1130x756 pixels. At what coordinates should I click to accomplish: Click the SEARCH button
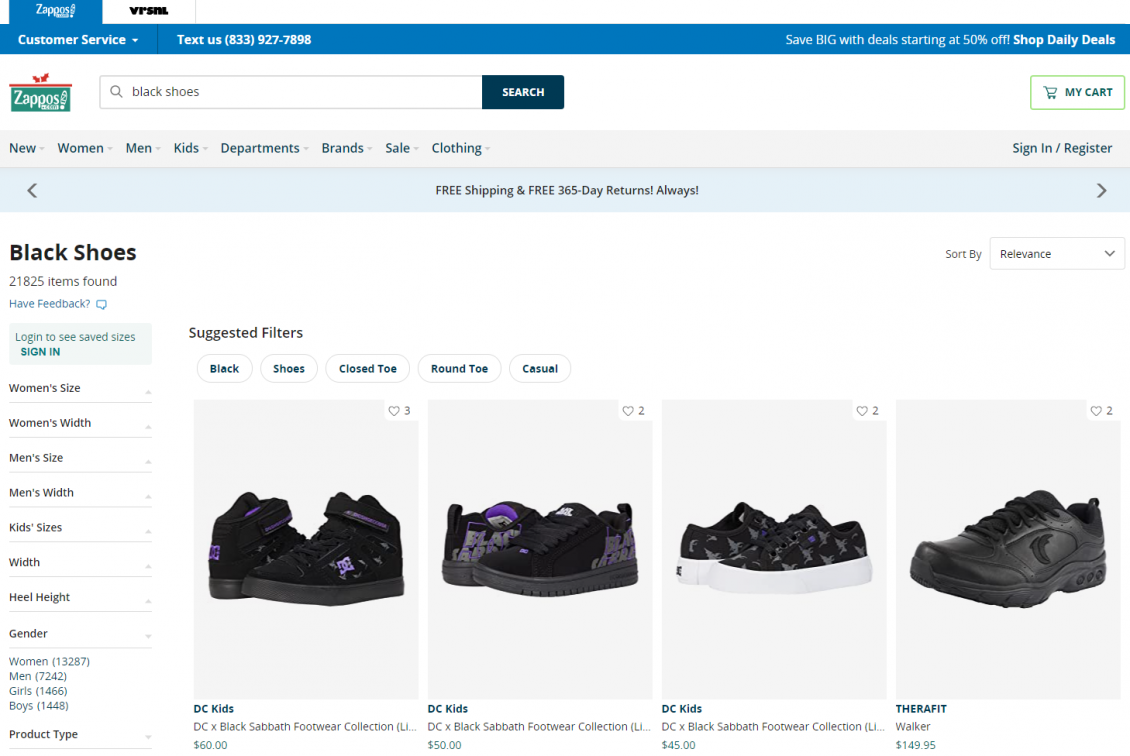click(x=522, y=91)
